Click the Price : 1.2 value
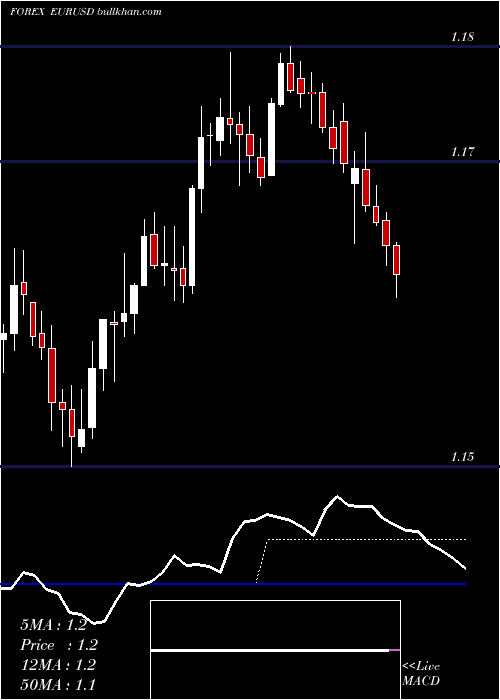This screenshot has height=700, width=500. pos(59,645)
